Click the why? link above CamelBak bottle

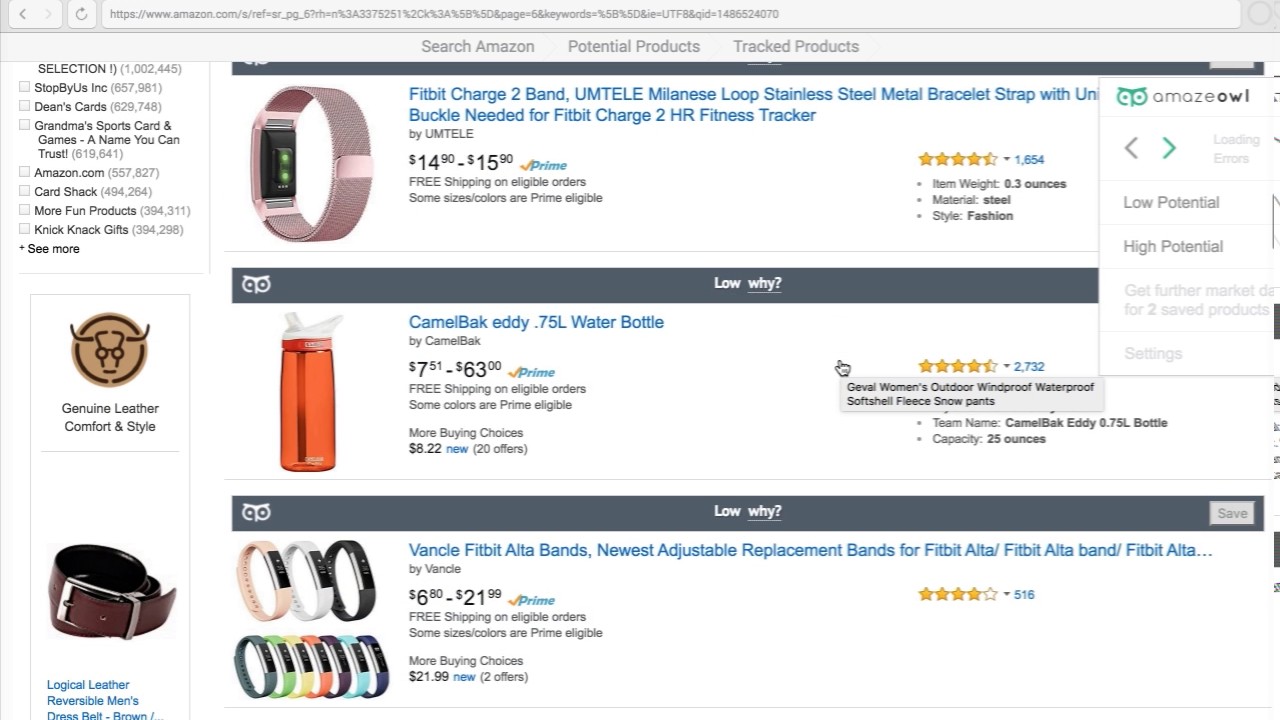[x=764, y=284]
